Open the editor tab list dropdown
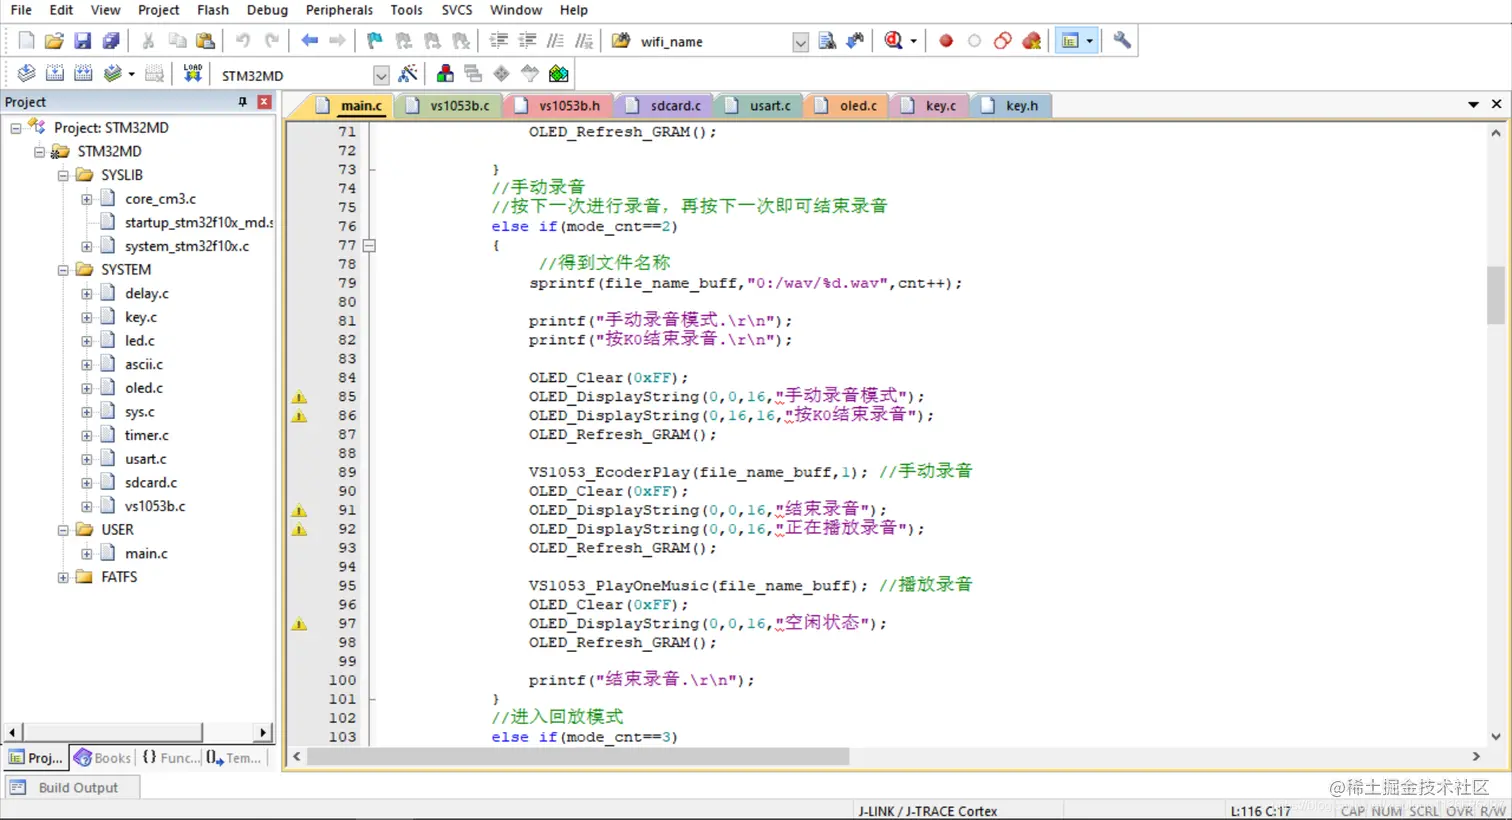The width and height of the screenshot is (1512, 820). 1473,104
